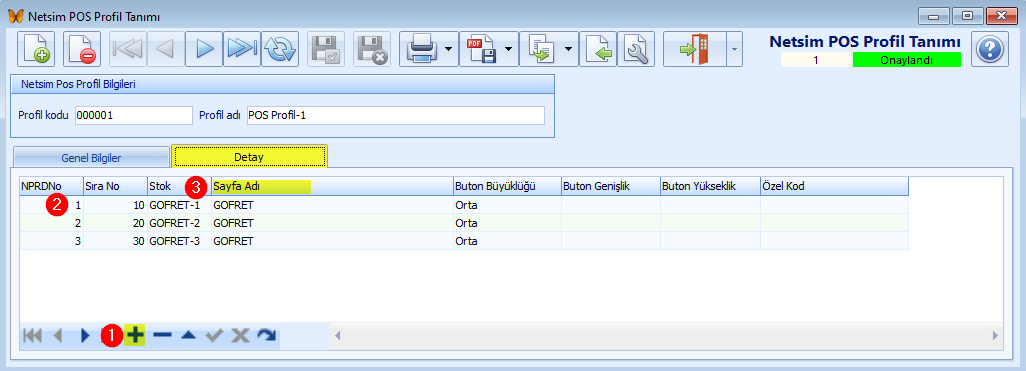Click Orta size in GOFRET-3 row
Viewport: 1026px width, 371px height.
coord(507,240)
